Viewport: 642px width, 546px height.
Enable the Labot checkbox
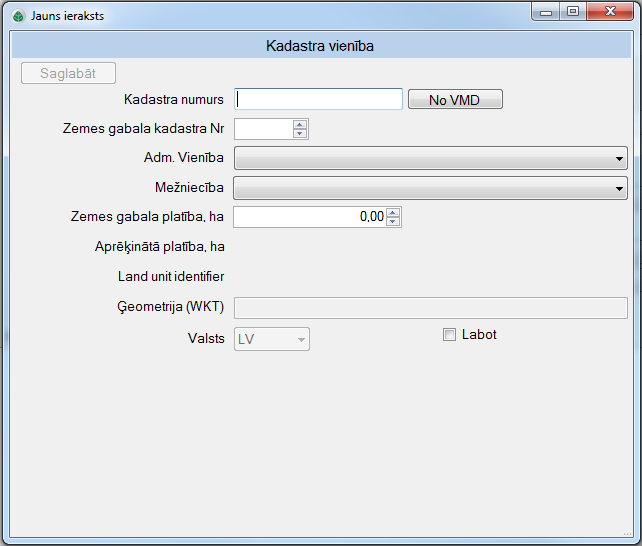[449, 335]
